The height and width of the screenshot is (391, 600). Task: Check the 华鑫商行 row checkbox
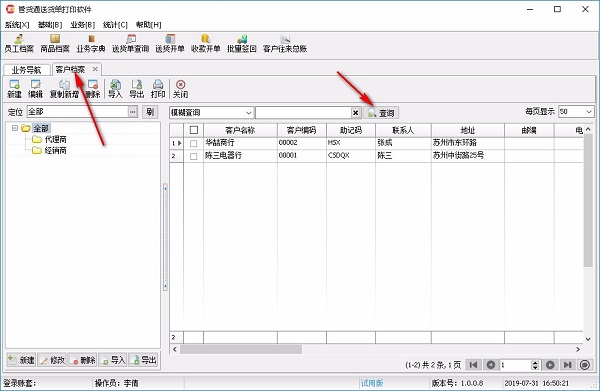(194, 143)
